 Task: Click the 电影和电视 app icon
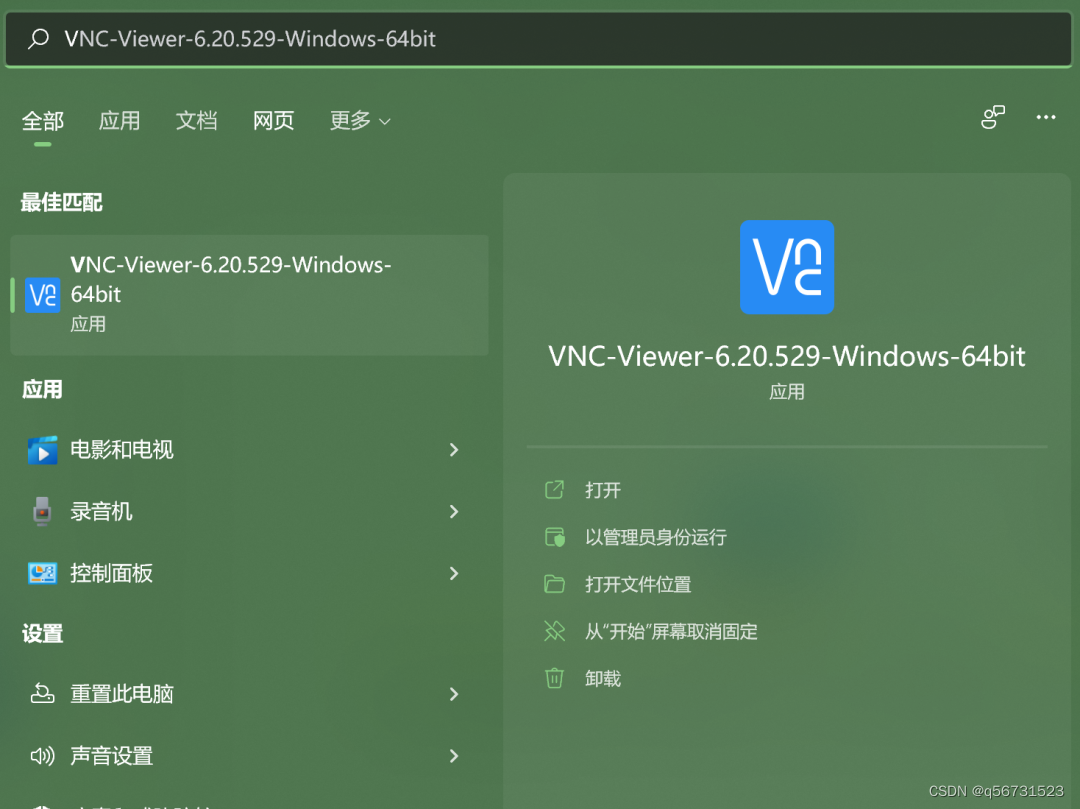coord(43,450)
